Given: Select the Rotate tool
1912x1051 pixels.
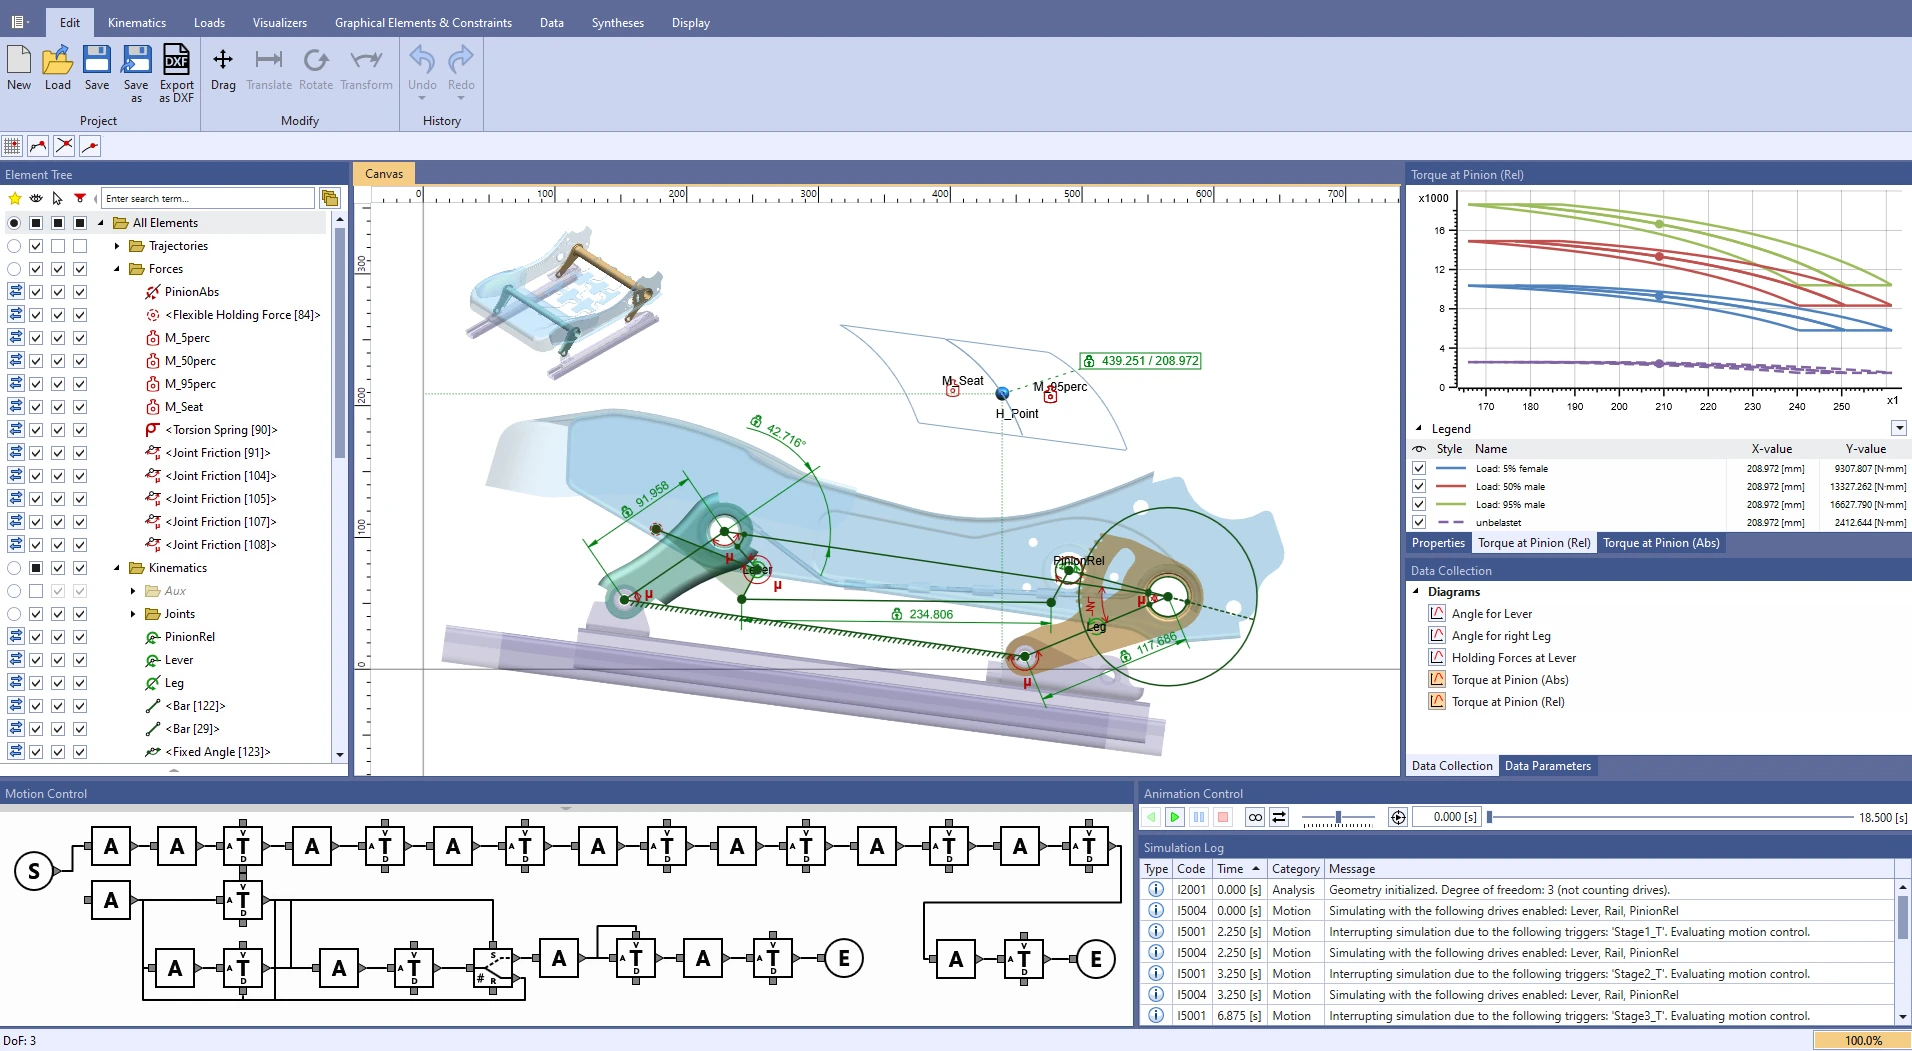Looking at the screenshot, I should 316,68.
